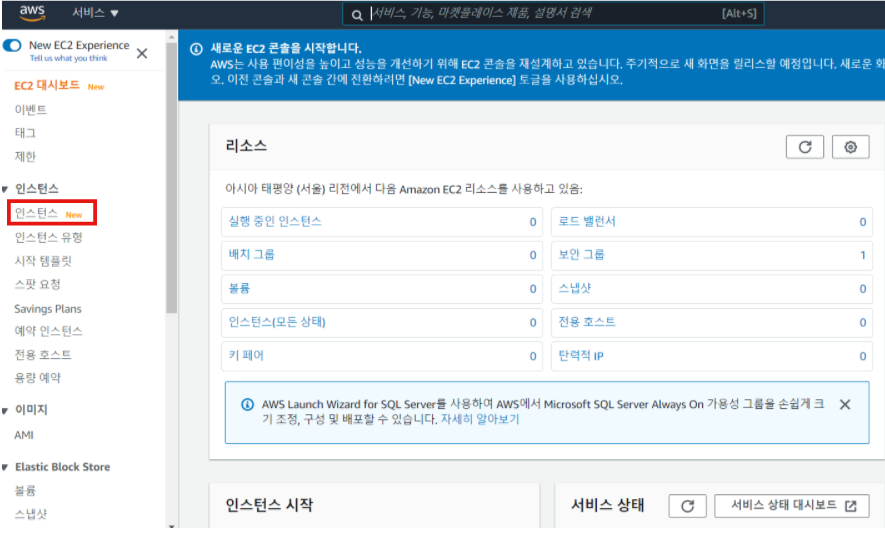
Task: Click the info icon in blue banner
Action: click(x=196, y=49)
